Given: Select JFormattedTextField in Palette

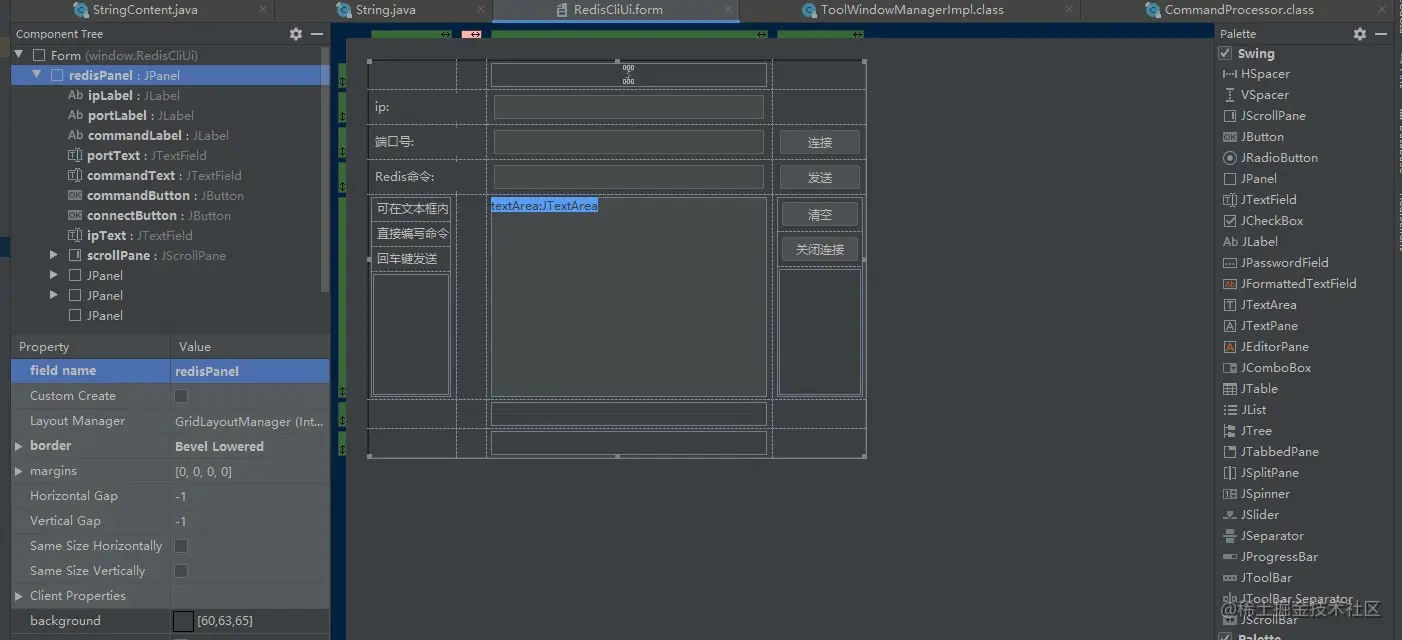Looking at the screenshot, I should click(x=1289, y=284).
